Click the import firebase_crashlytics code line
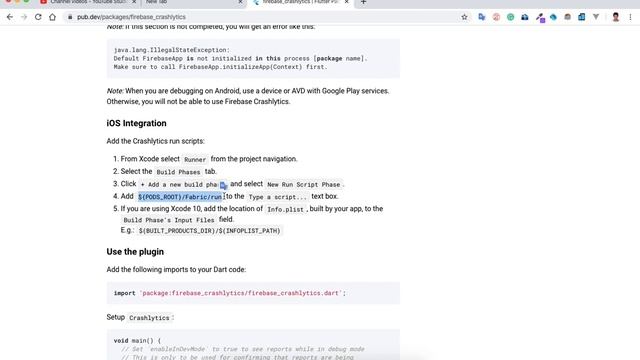Image resolution: width=640 pixels, height=360 pixels. click(230, 293)
